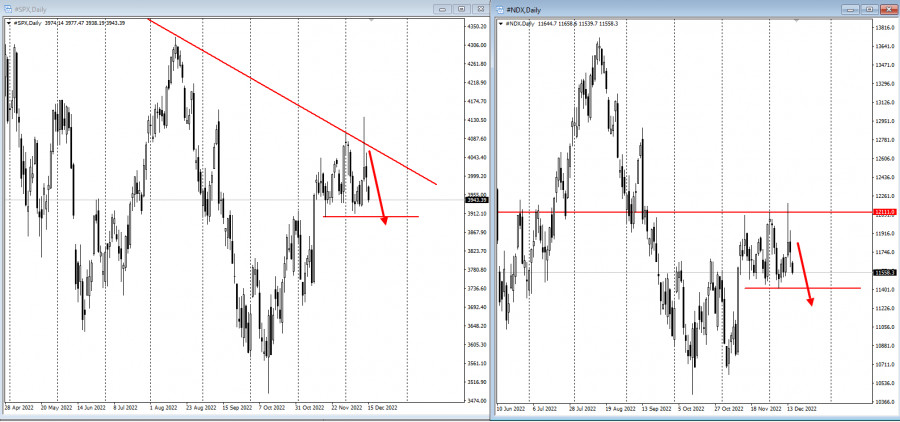Maximize the #NDX,Daily chart window
The image size is (900, 422).
(x=869, y=10)
